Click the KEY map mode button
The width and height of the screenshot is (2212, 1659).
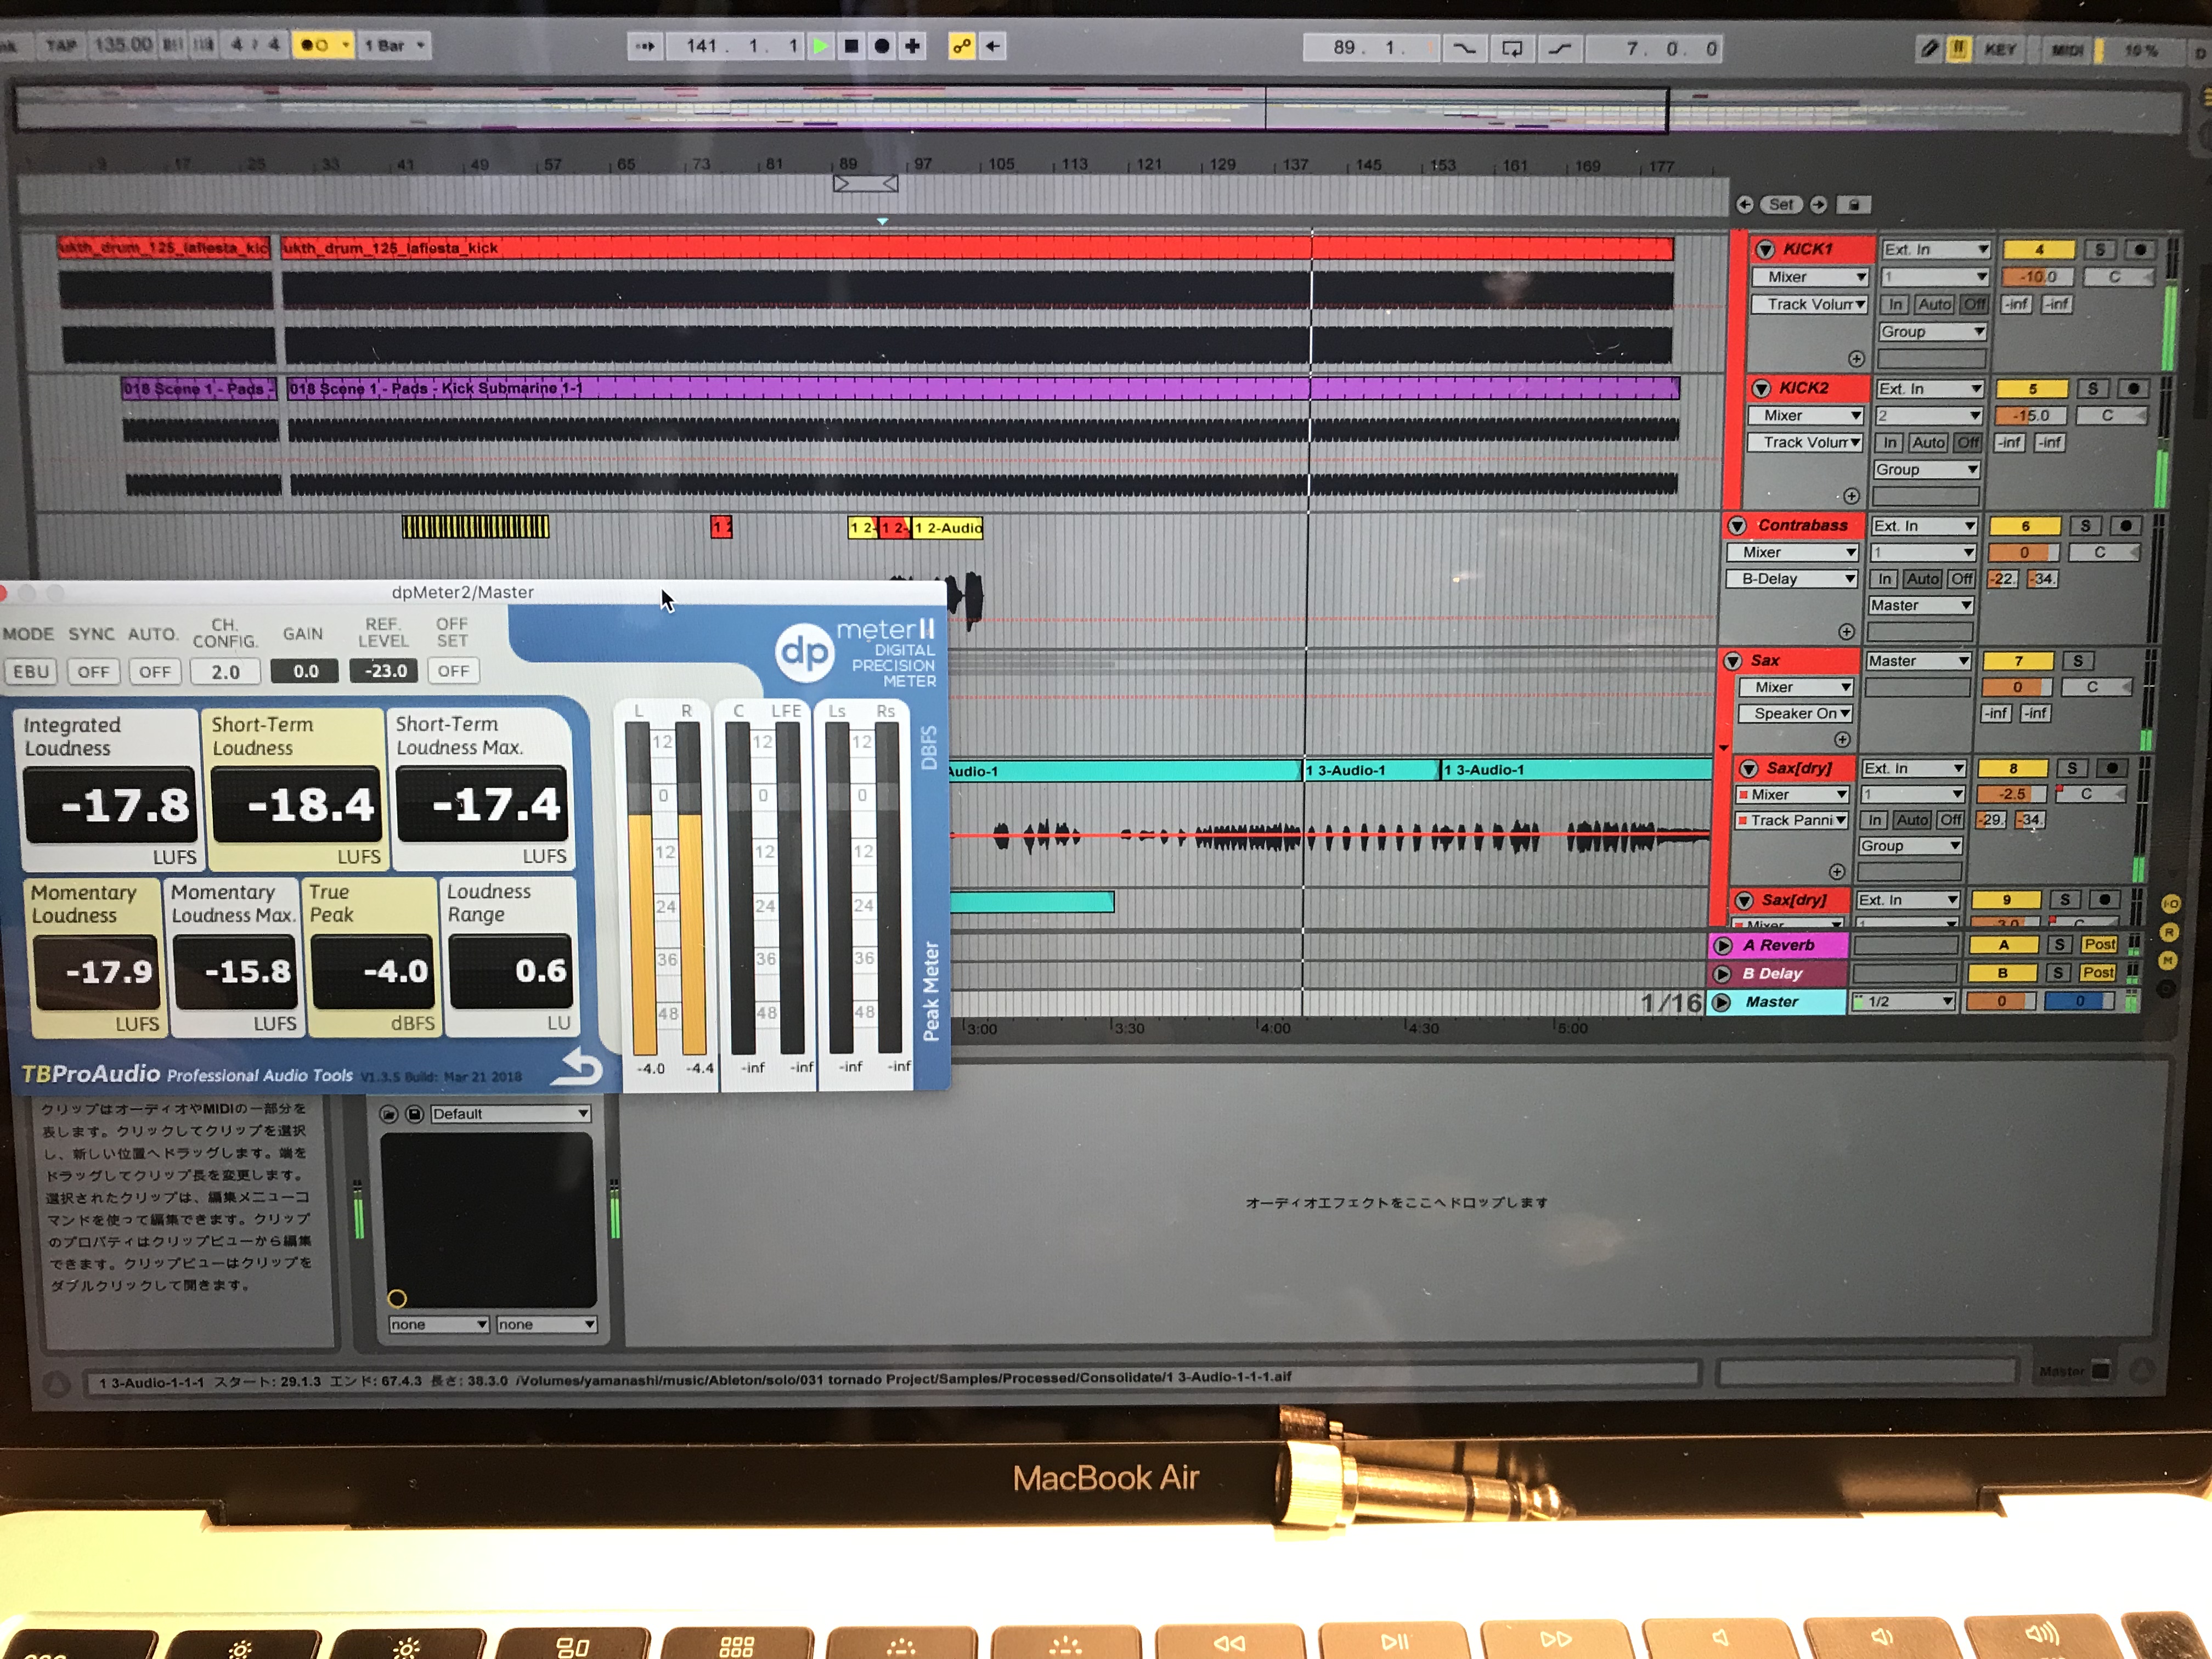pos(2000,50)
